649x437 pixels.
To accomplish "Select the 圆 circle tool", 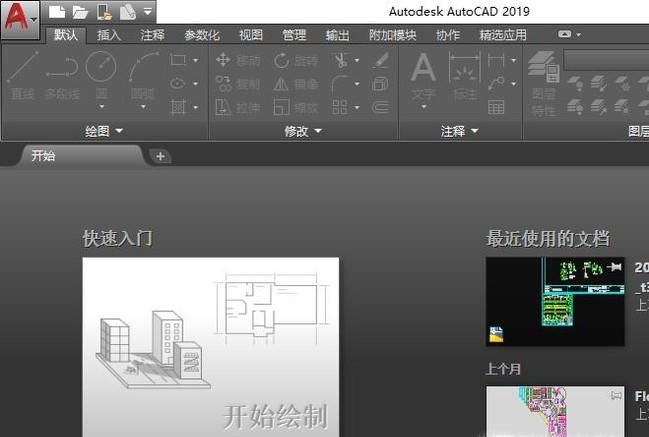I will [x=101, y=74].
